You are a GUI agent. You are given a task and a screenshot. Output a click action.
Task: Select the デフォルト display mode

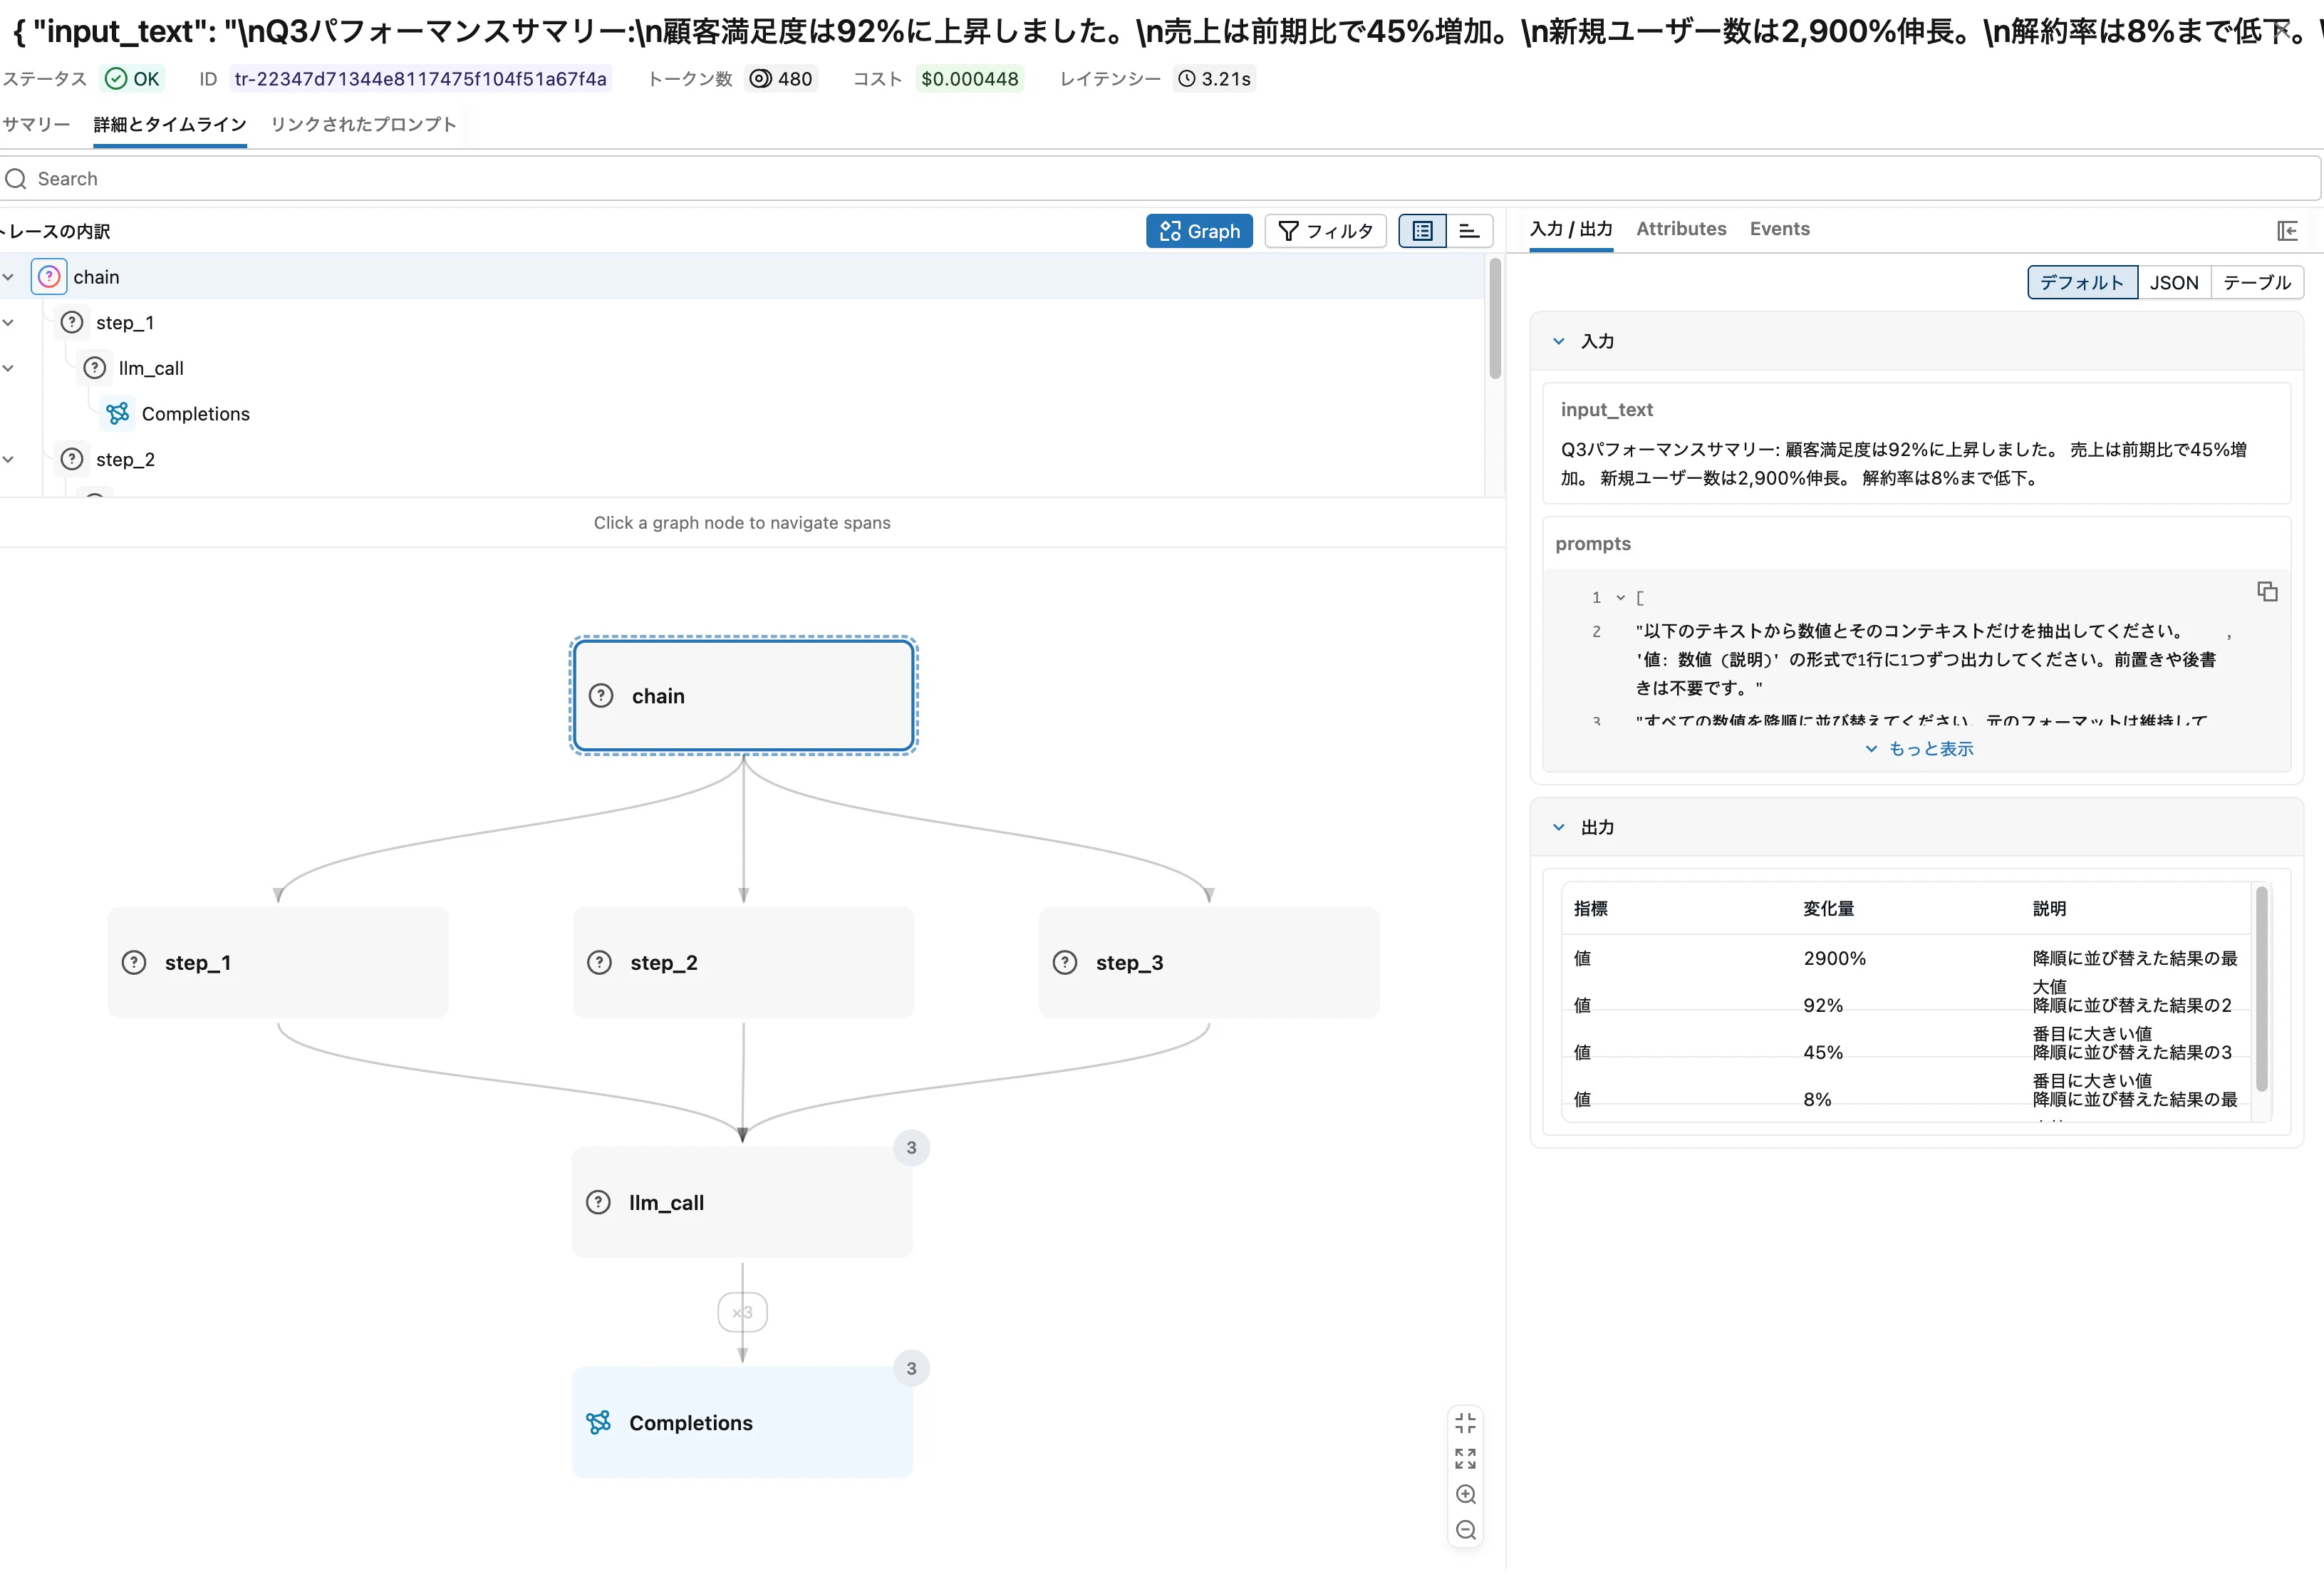tap(2082, 283)
